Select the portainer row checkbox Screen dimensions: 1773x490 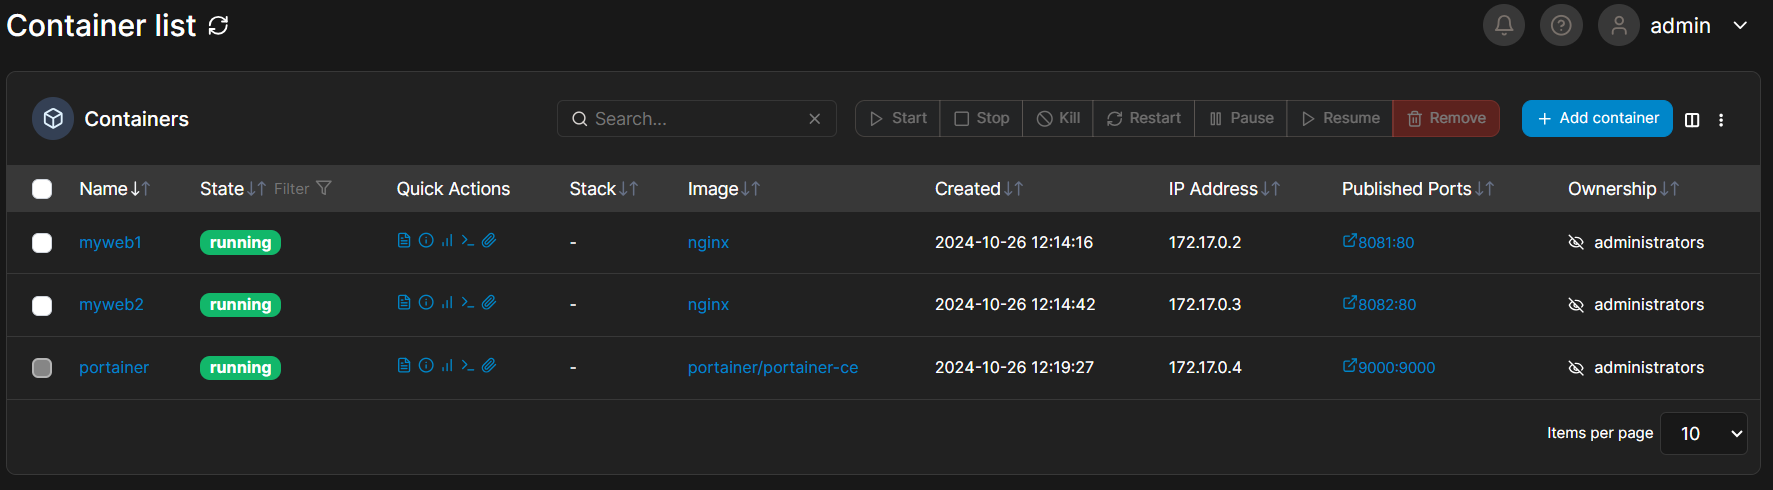coord(42,368)
